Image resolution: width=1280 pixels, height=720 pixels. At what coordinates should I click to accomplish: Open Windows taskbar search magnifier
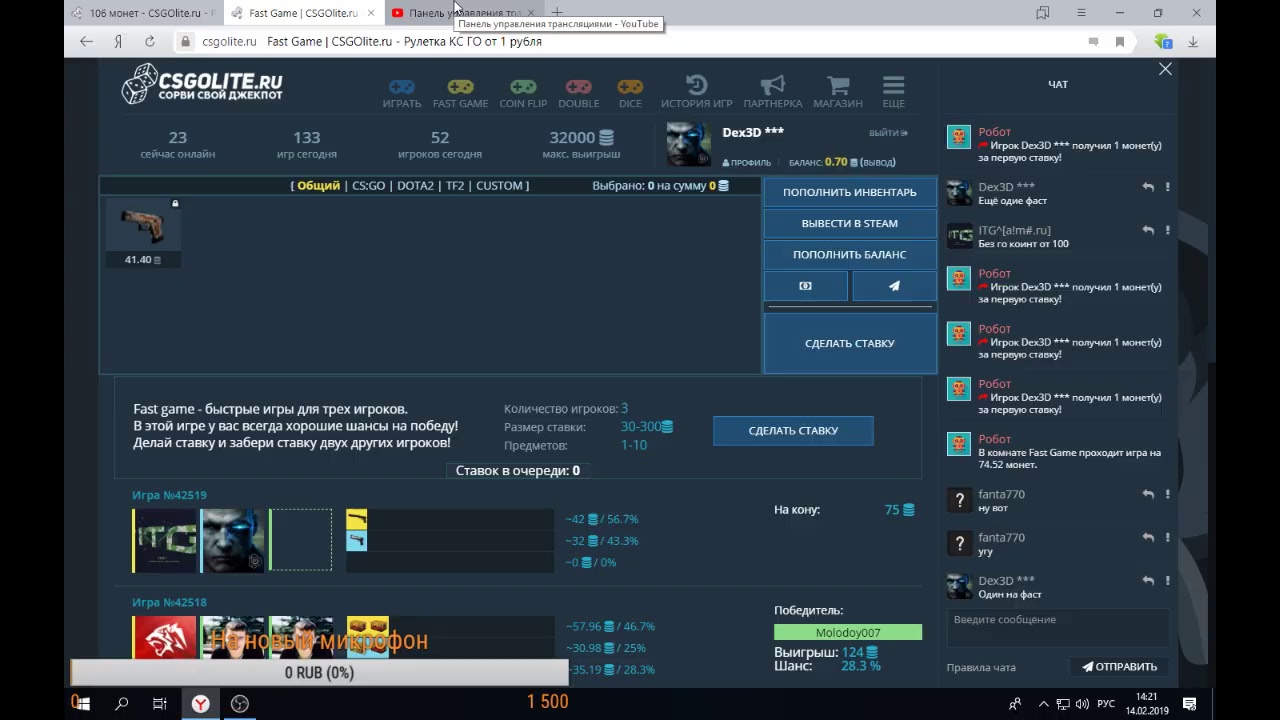click(122, 704)
